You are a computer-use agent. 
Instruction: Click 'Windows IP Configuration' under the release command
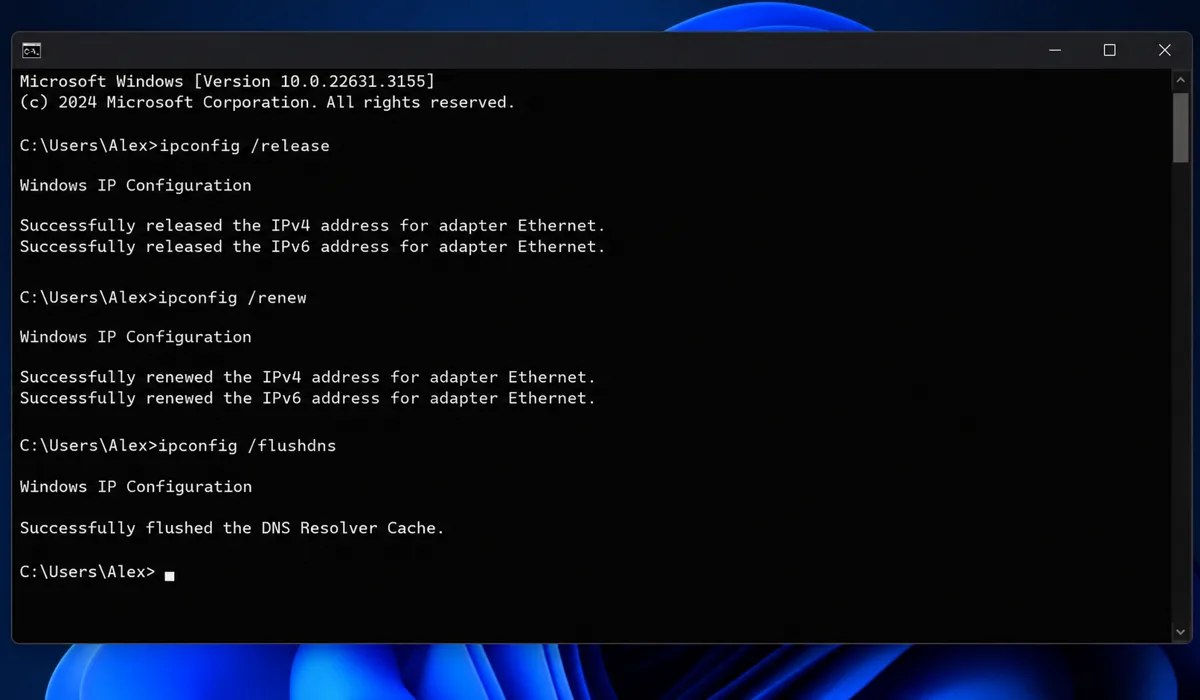click(136, 186)
